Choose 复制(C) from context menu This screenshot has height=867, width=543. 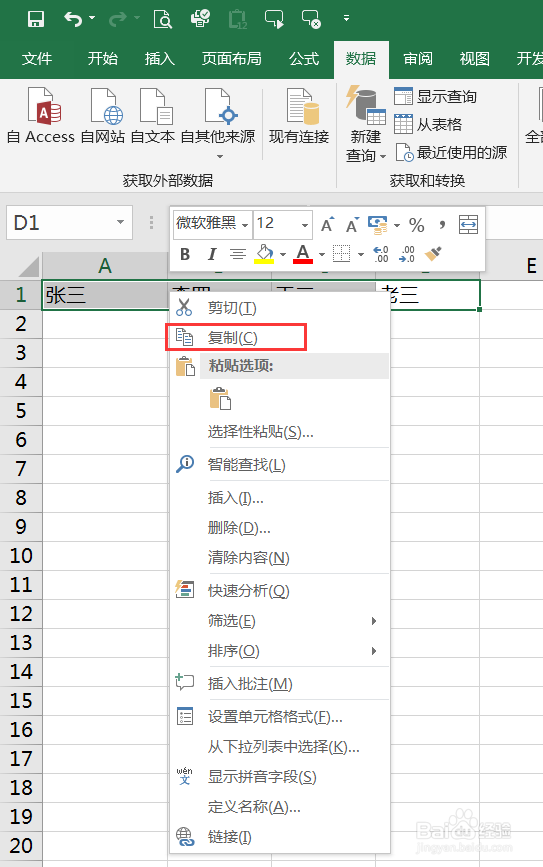pos(279,337)
